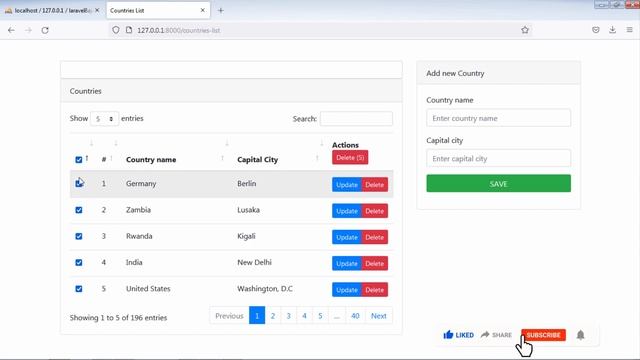
Task: Go to page 2 of the table
Action: pyautogui.click(x=273, y=316)
